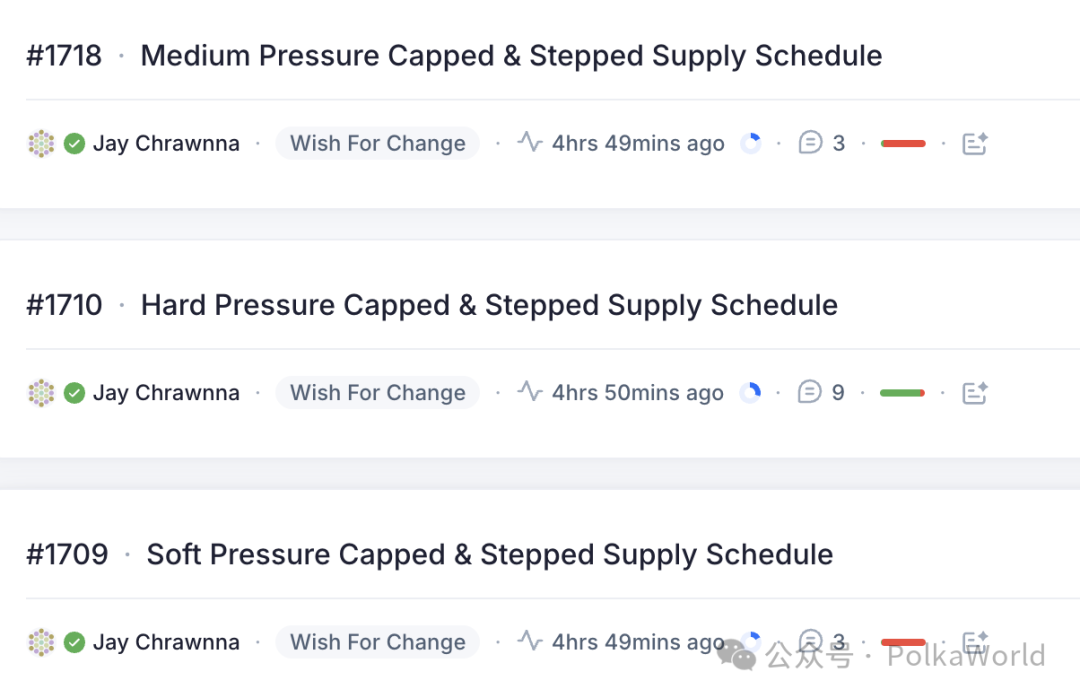
Task: Click the Wish For Change tag on #1718
Action: [x=378, y=144]
